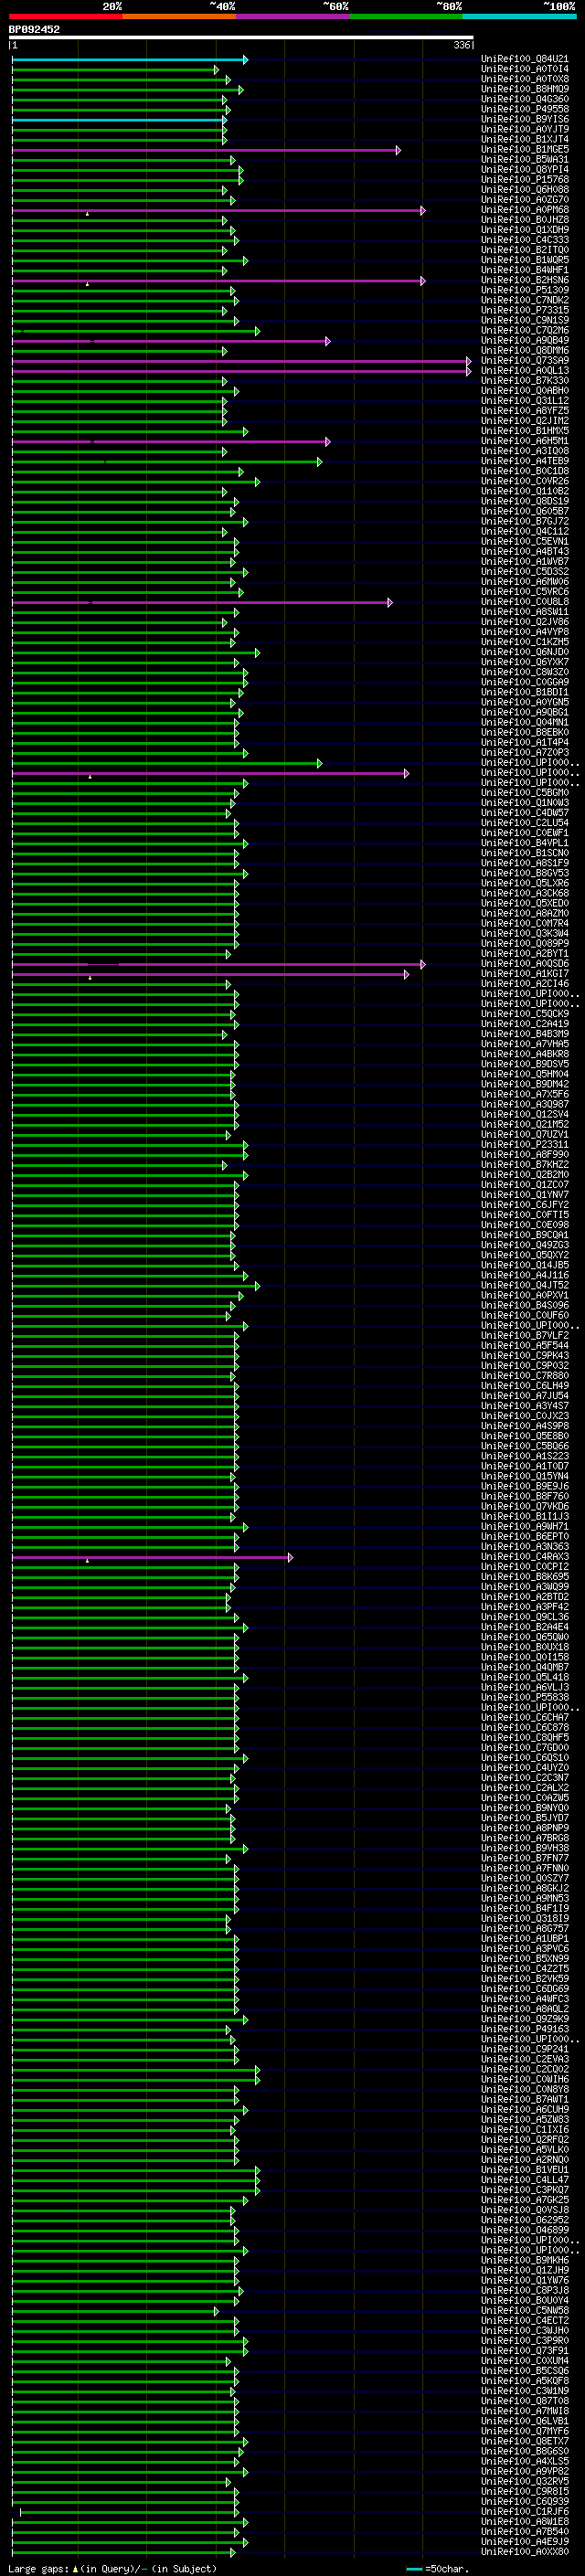Screen dimensions: 585x2576
Task: Click the cyan alignment bar for B9YIS6
Action: pos(119,120)
